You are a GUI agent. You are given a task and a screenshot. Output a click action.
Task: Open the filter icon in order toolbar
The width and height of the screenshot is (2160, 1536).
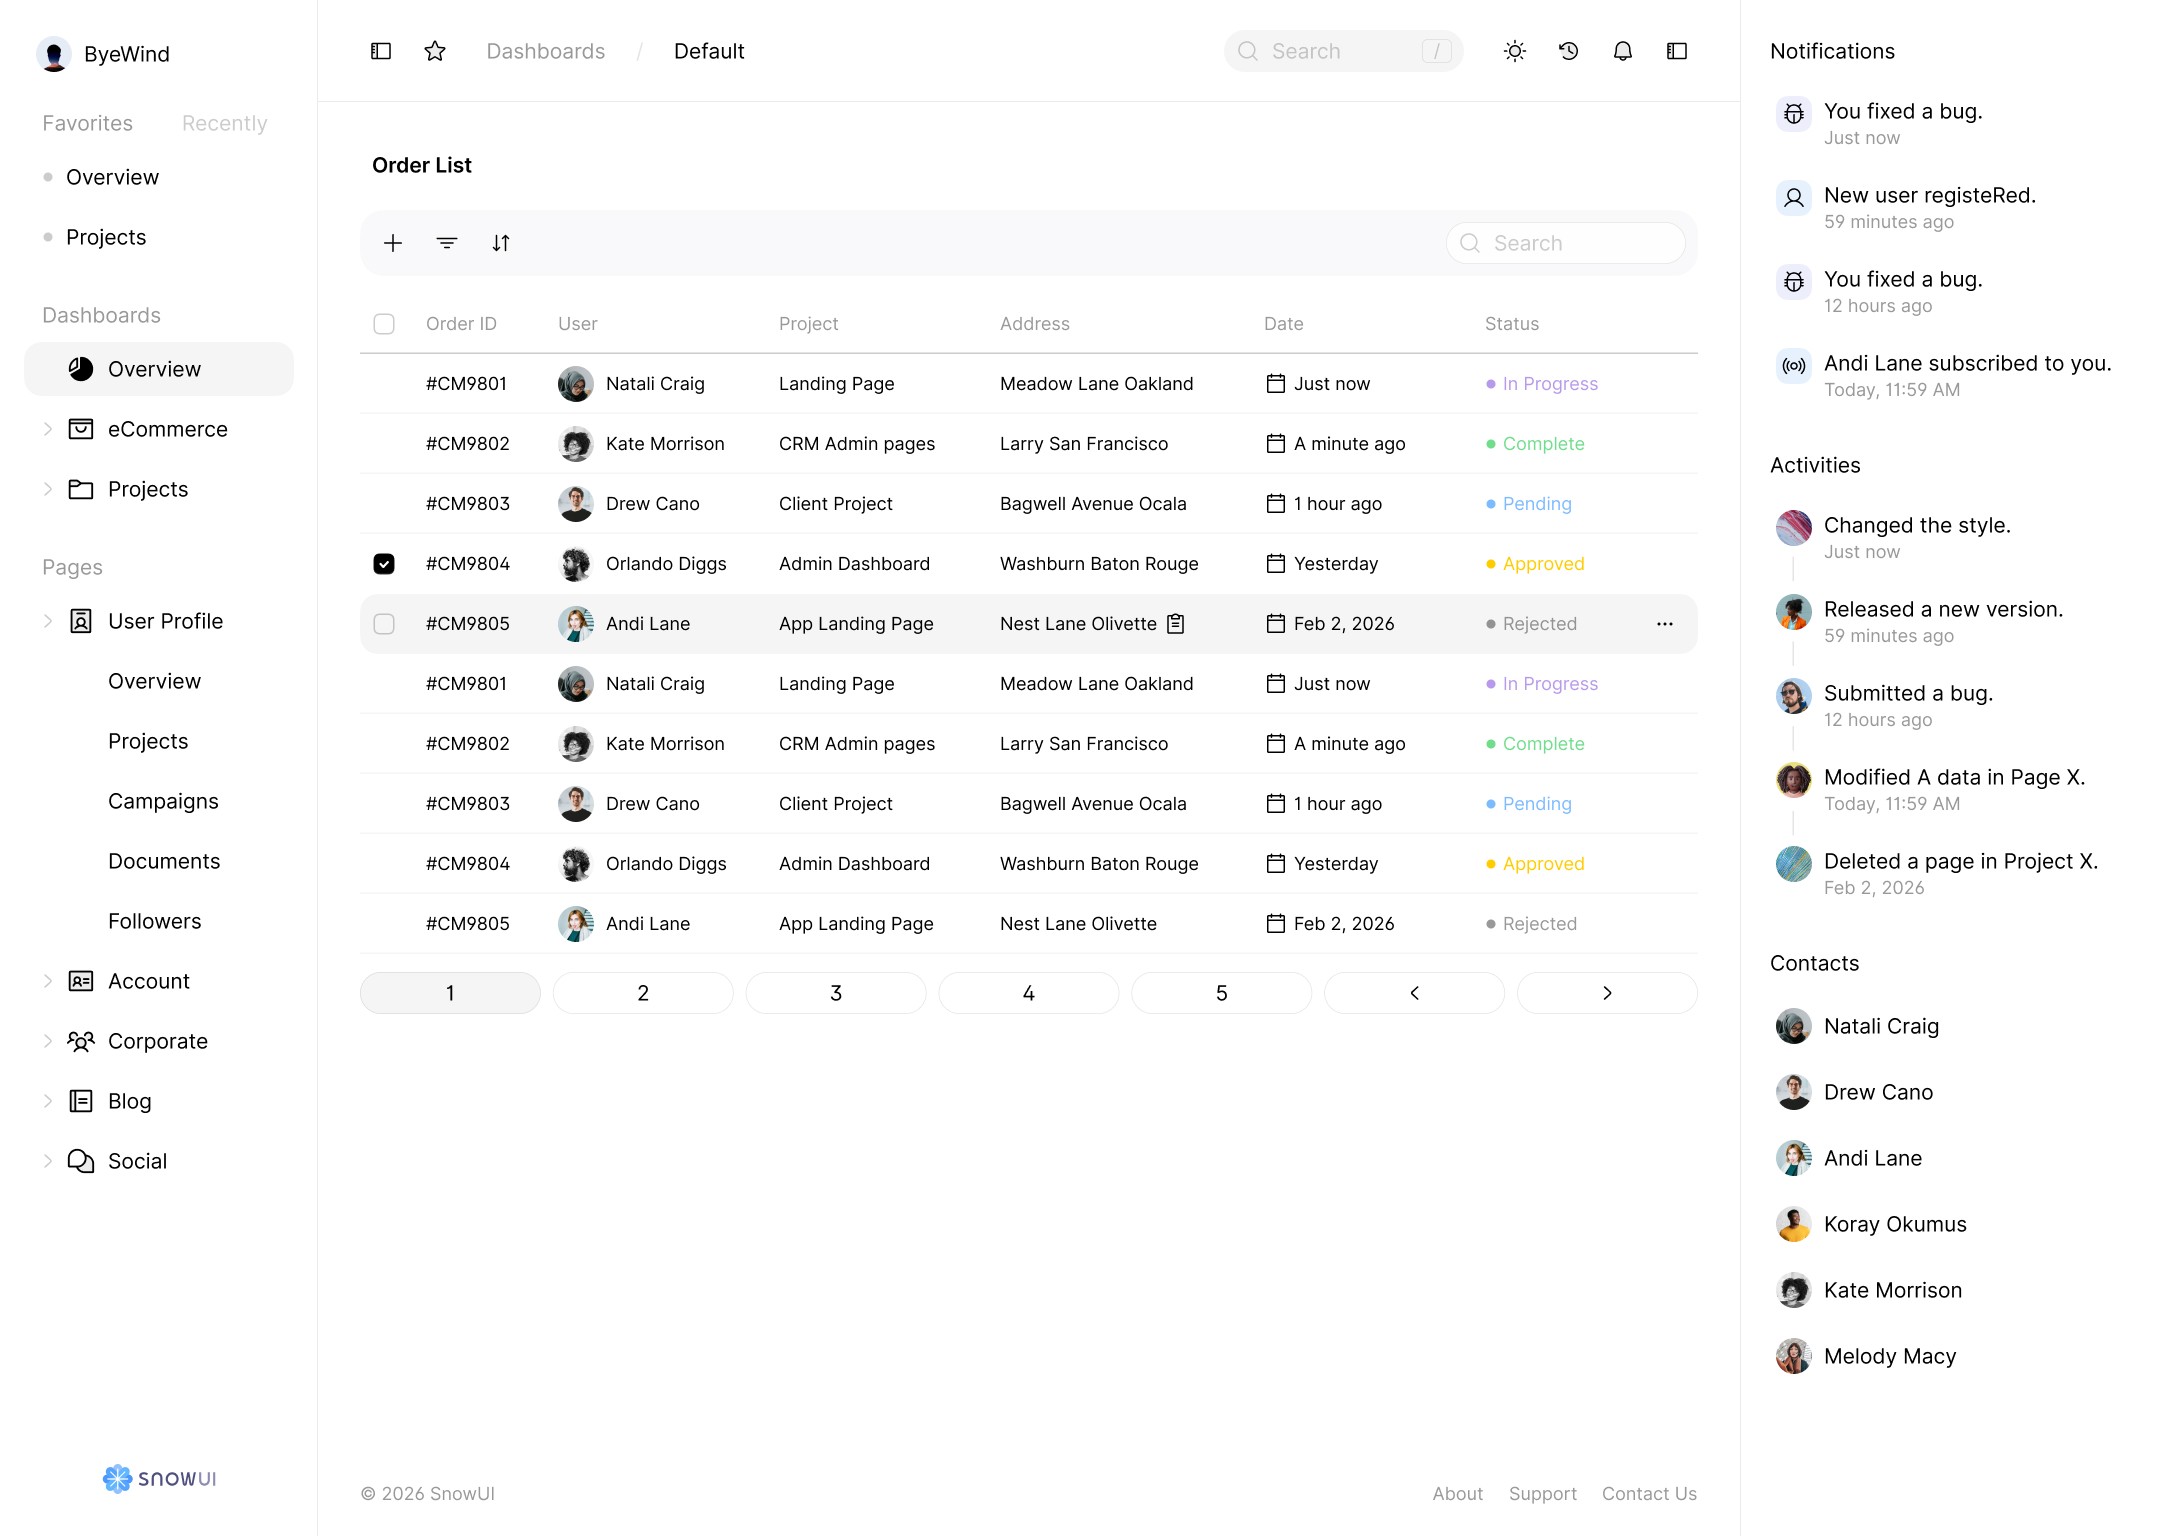point(447,243)
